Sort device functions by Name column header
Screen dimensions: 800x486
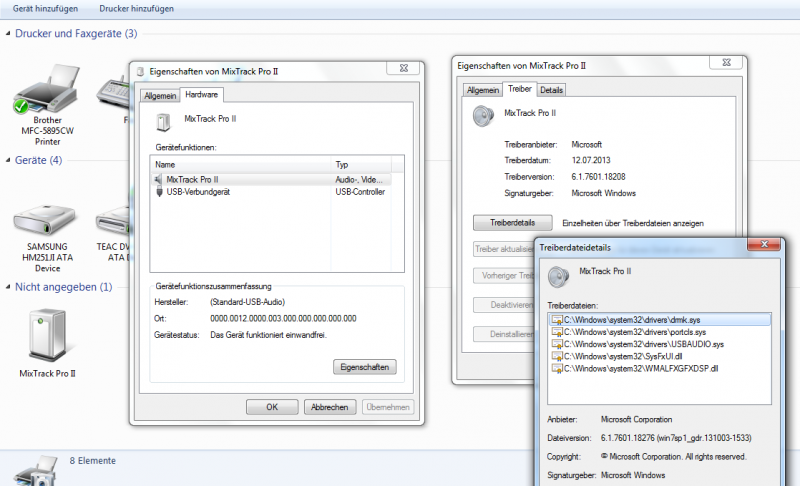coord(241,165)
